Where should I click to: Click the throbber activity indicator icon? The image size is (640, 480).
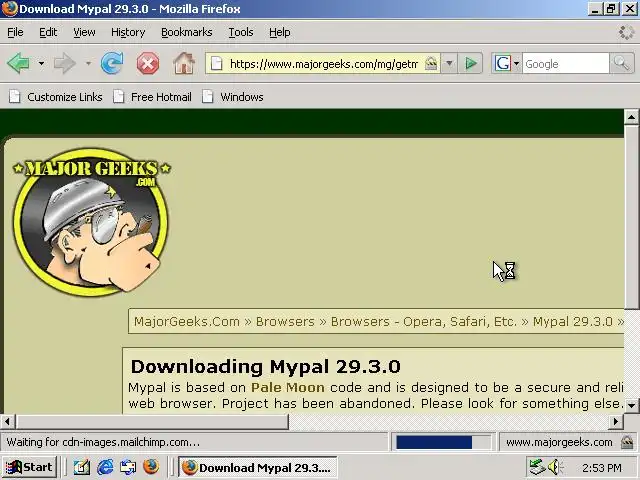[x=626, y=32]
